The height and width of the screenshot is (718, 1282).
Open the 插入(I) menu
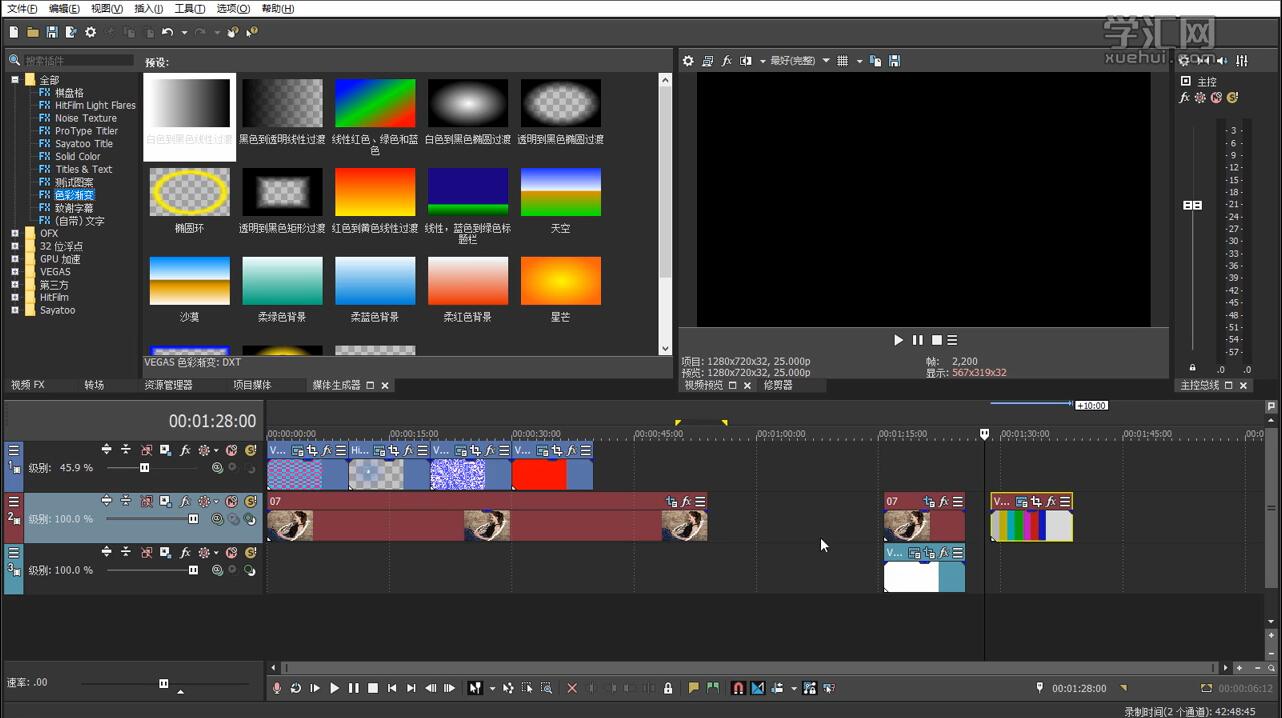(148, 8)
